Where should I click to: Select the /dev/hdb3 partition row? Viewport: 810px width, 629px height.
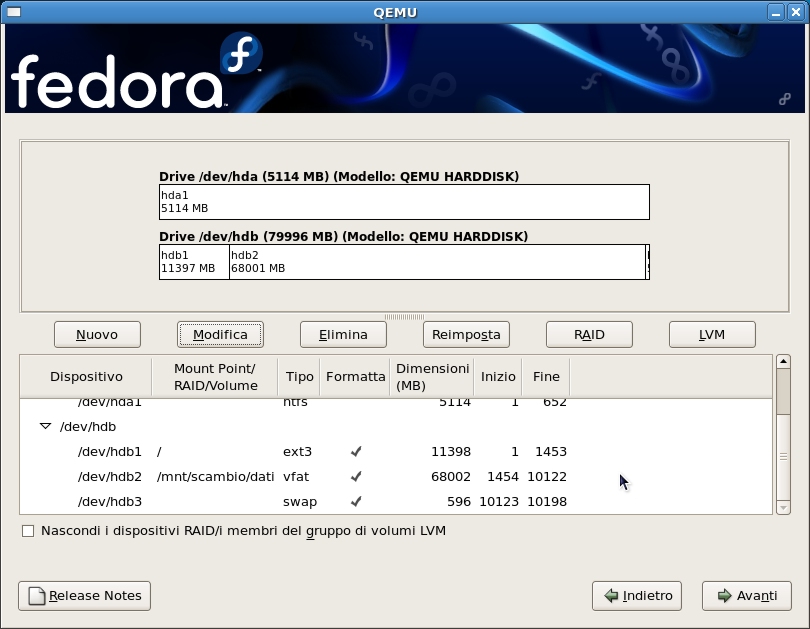pos(396,501)
